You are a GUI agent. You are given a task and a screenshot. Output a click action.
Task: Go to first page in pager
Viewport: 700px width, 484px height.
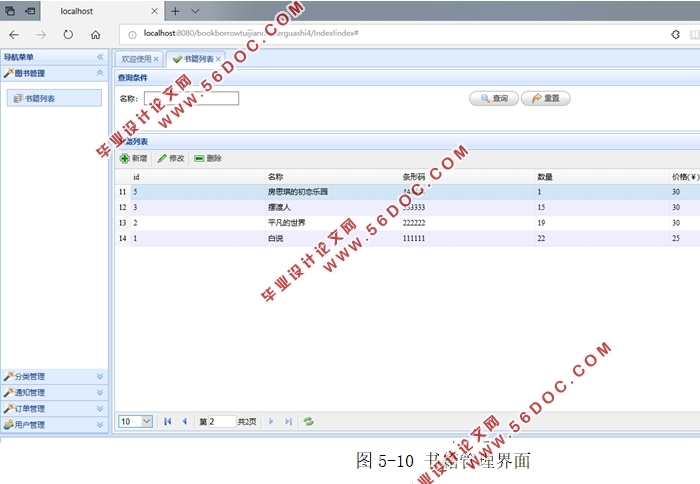[167, 421]
